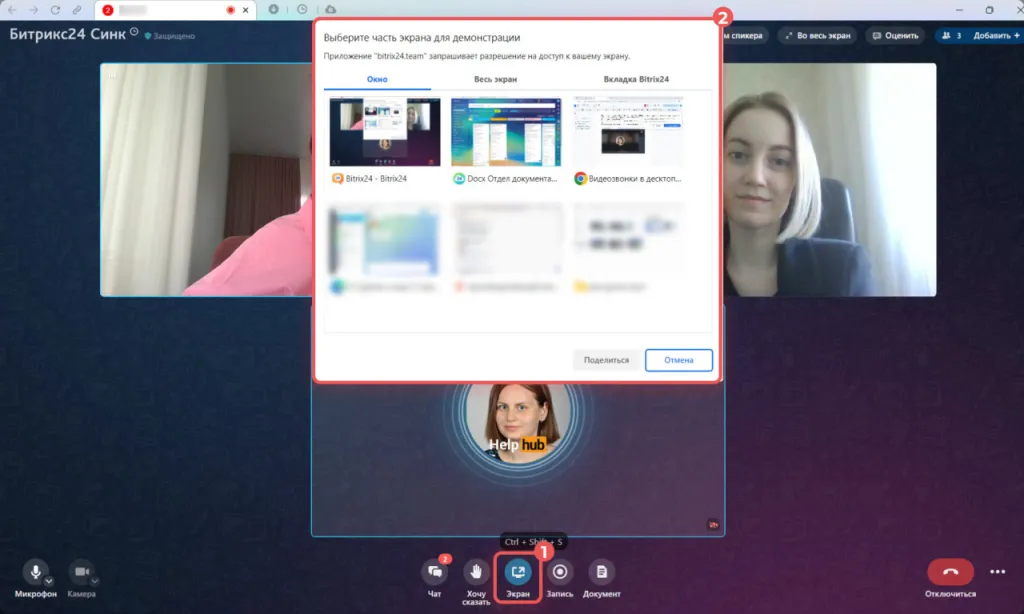The width and height of the screenshot is (1024, 614).
Task: Hang up using the red Отключиться button
Action: 950,572
